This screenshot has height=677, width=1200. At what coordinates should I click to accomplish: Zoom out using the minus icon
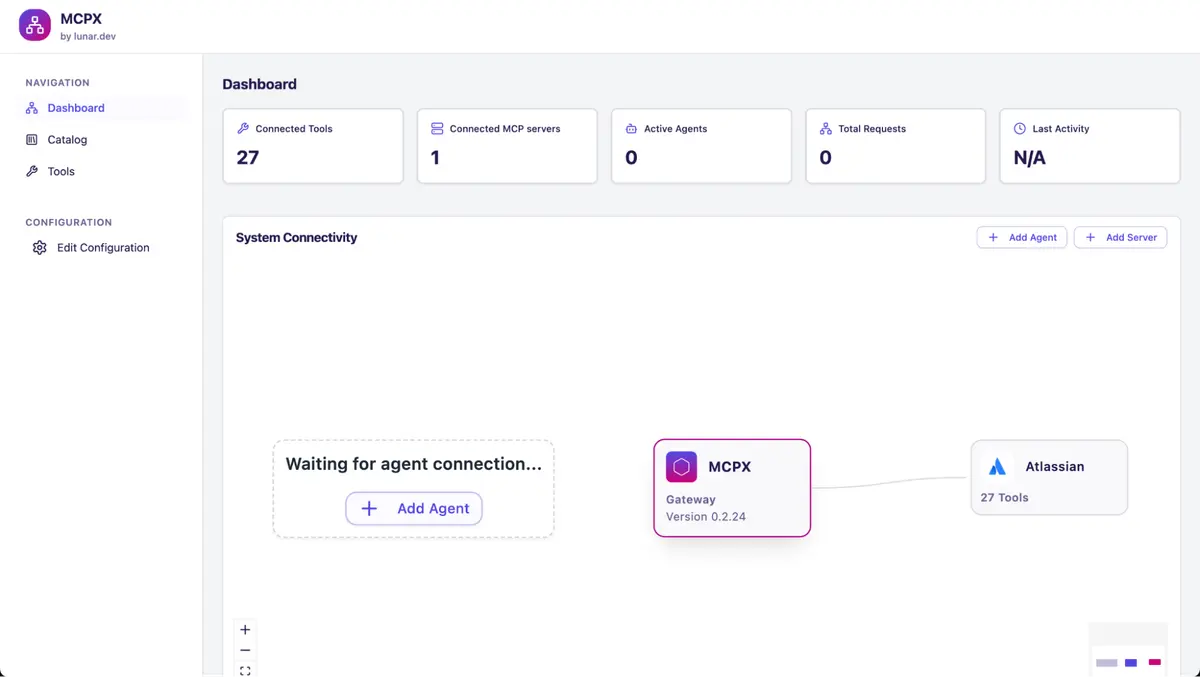point(245,649)
